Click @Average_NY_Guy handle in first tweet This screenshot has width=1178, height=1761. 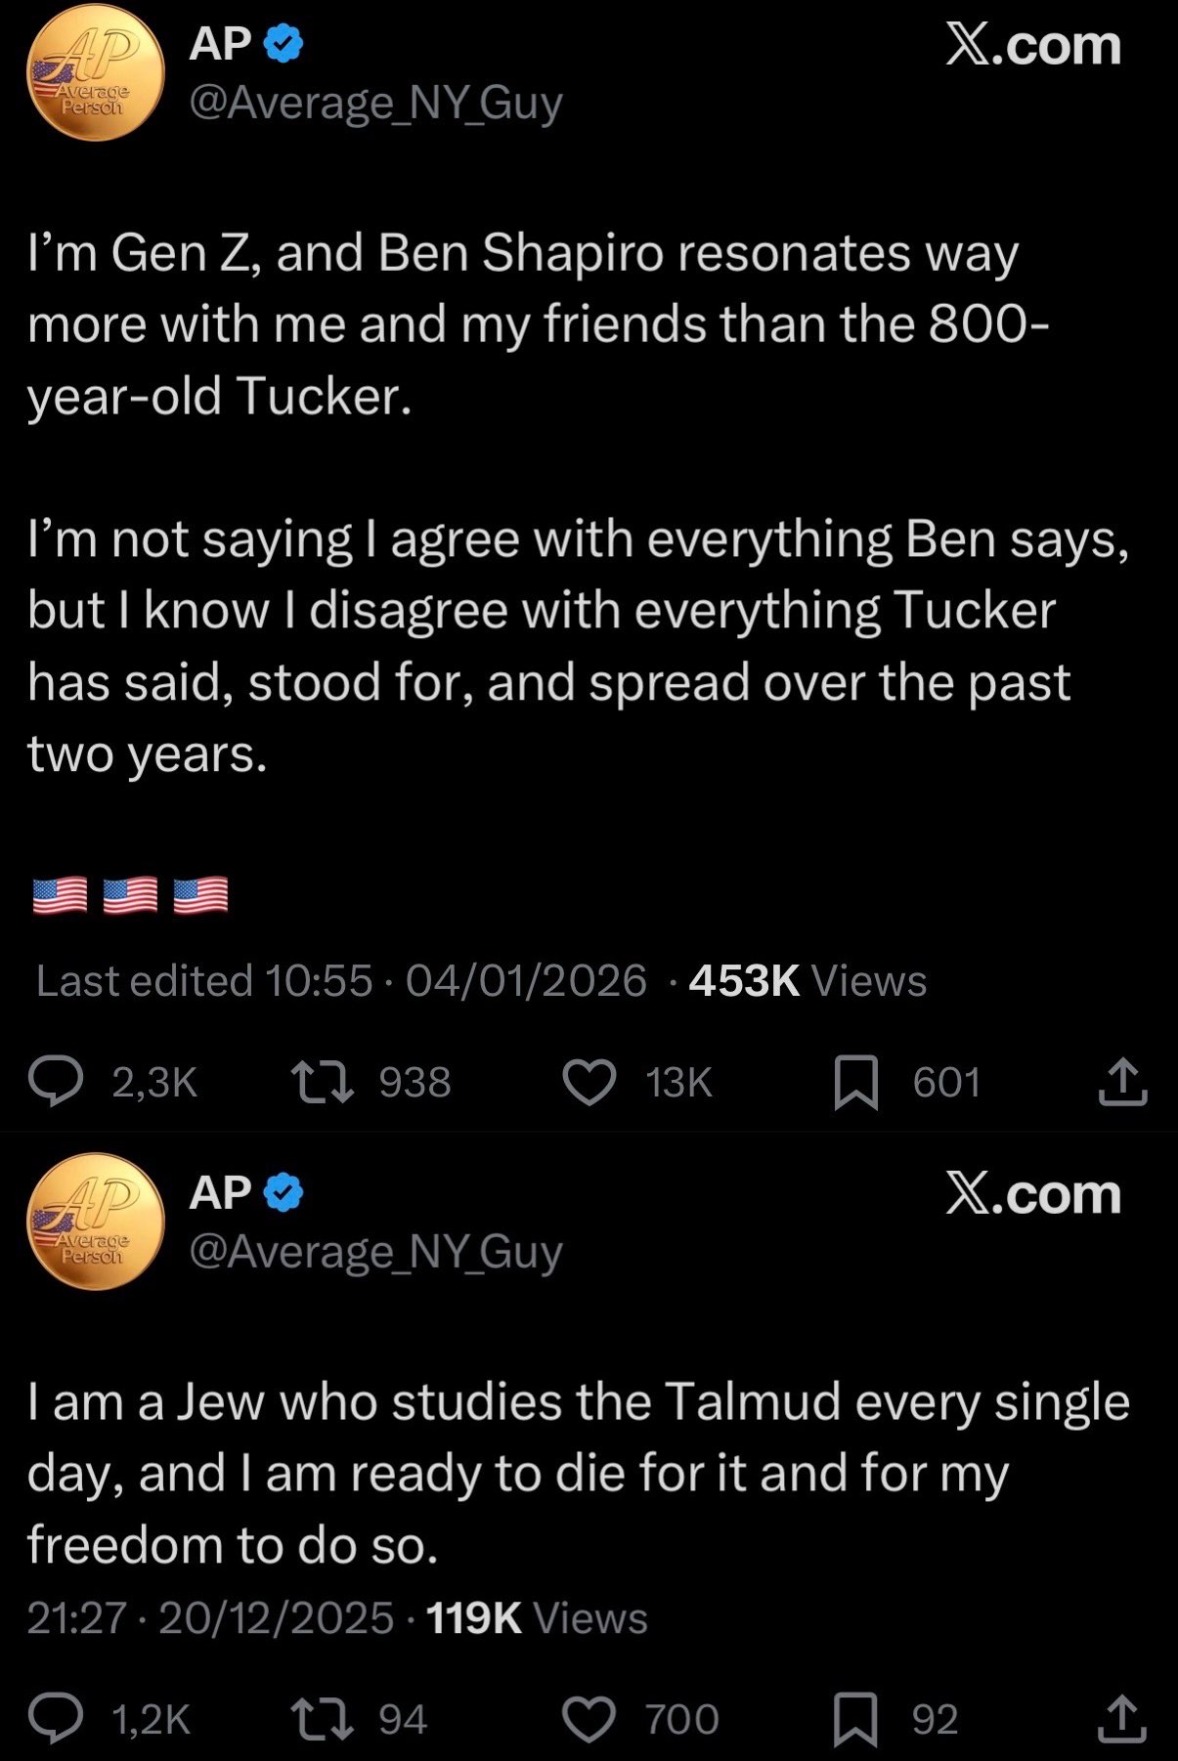pos(375,102)
